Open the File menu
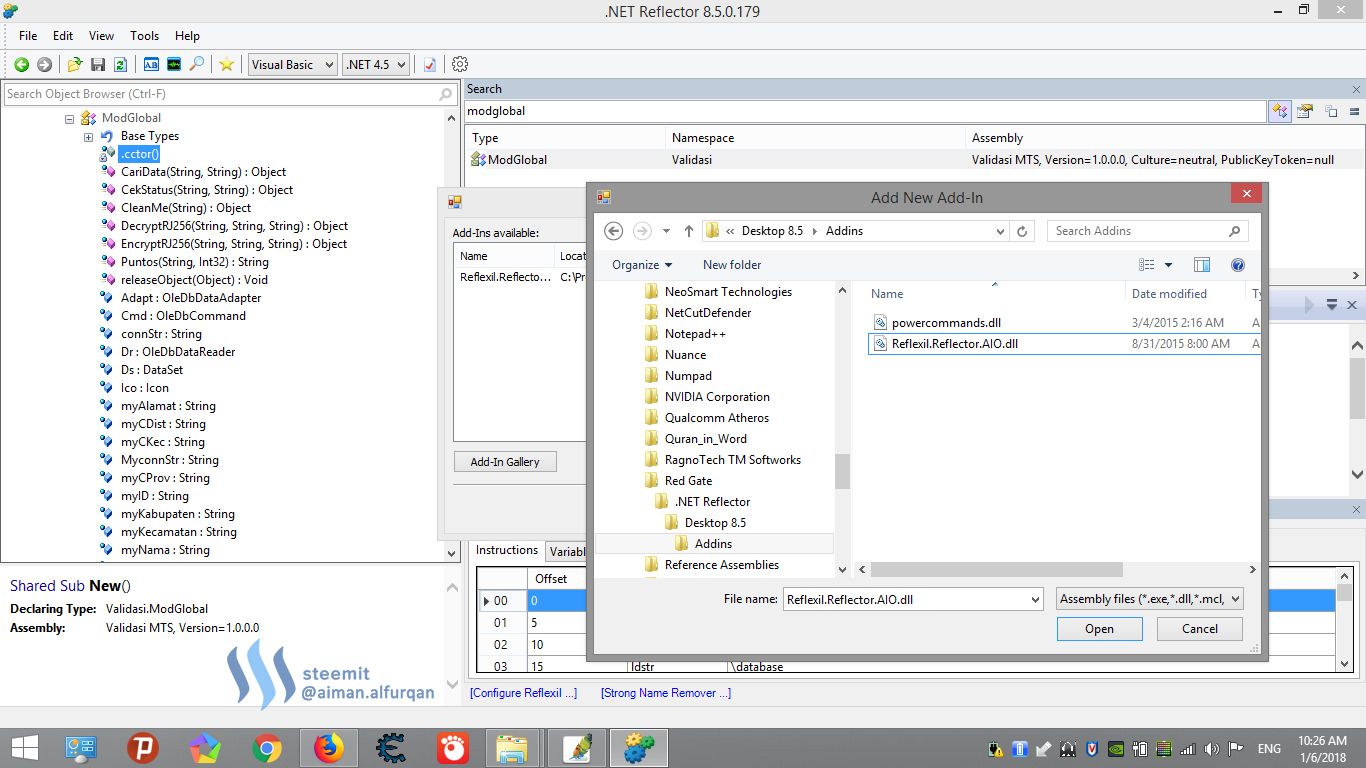 (28, 35)
